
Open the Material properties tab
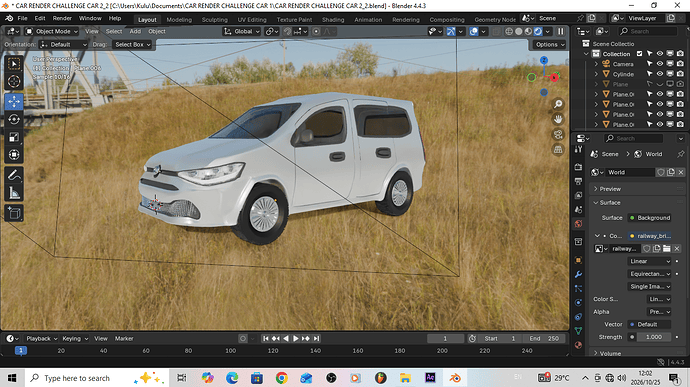(579, 345)
